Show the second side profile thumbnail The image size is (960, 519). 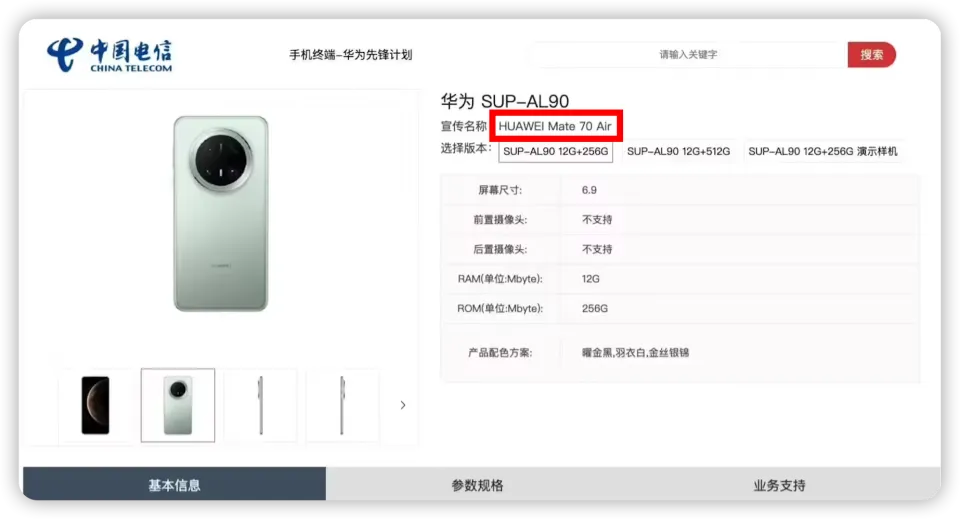(x=342, y=405)
